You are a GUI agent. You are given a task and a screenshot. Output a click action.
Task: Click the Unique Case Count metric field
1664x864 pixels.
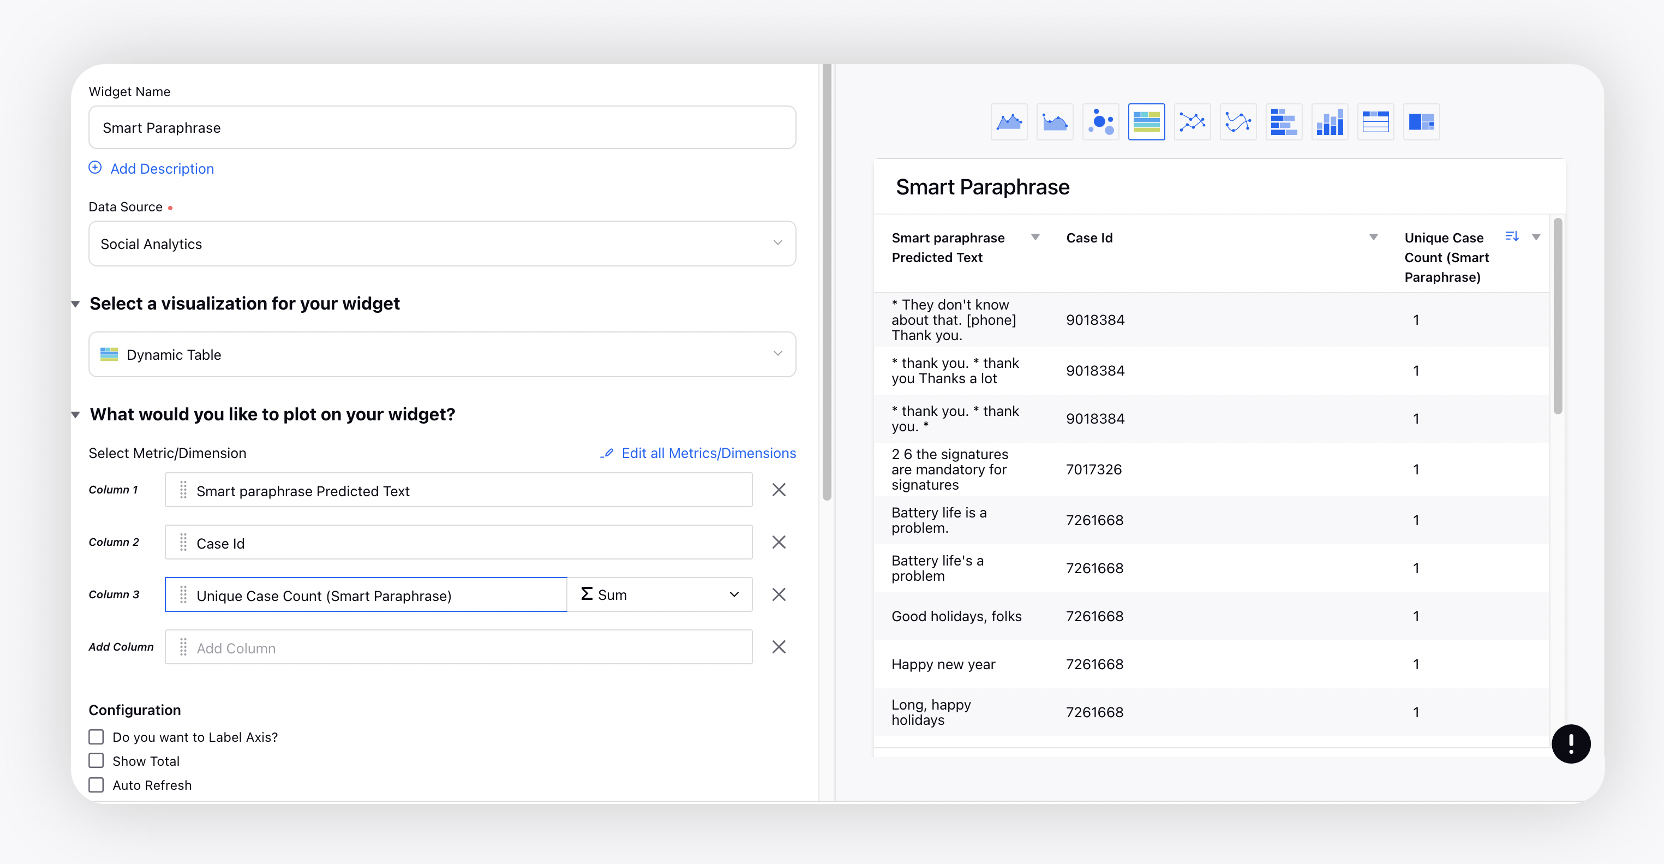pos(366,595)
